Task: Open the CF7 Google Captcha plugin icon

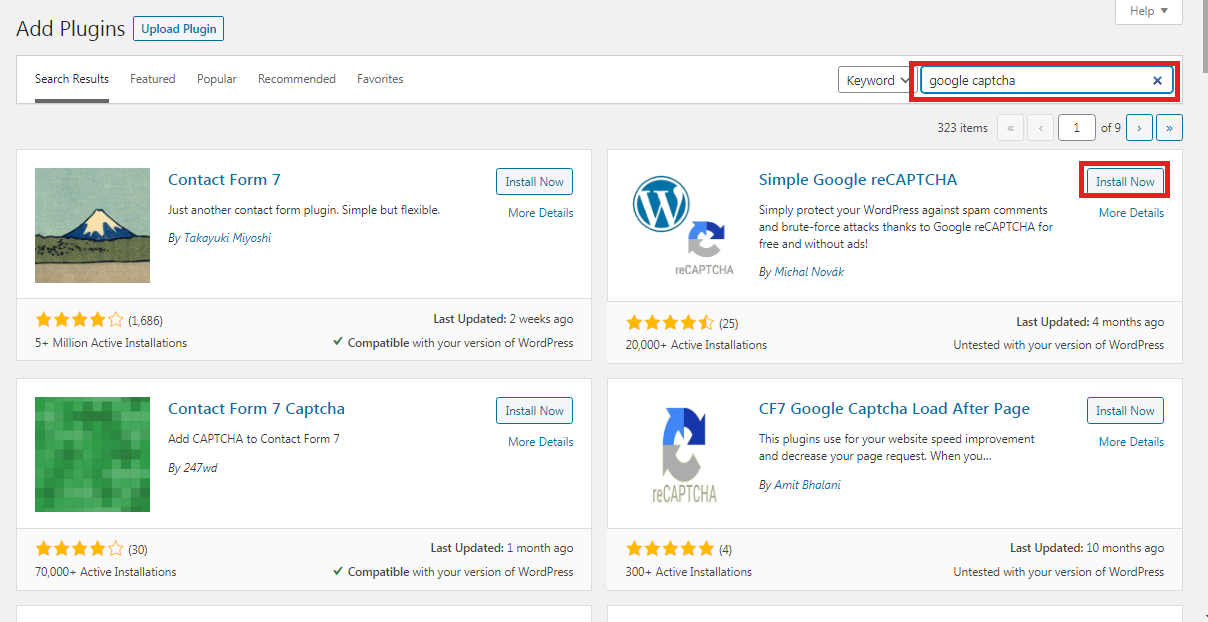Action: (x=683, y=454)
